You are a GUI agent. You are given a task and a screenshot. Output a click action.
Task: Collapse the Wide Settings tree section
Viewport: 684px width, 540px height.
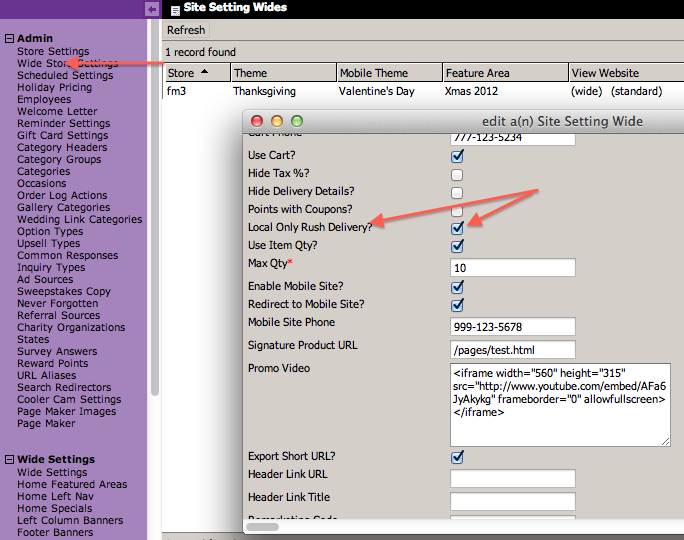pos(9,460)
